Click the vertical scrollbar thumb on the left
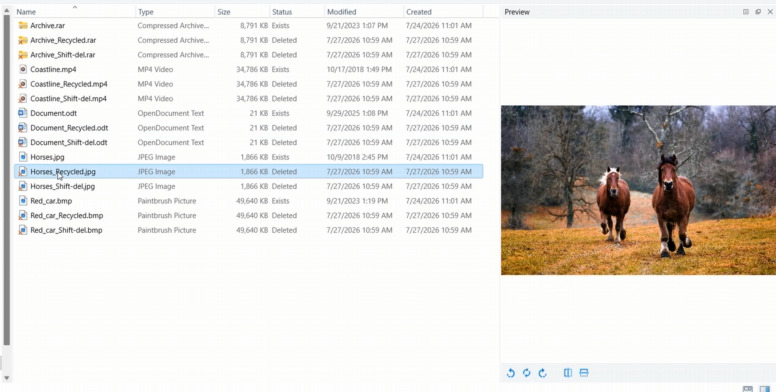The image size is (776, 392). point(6,180)
